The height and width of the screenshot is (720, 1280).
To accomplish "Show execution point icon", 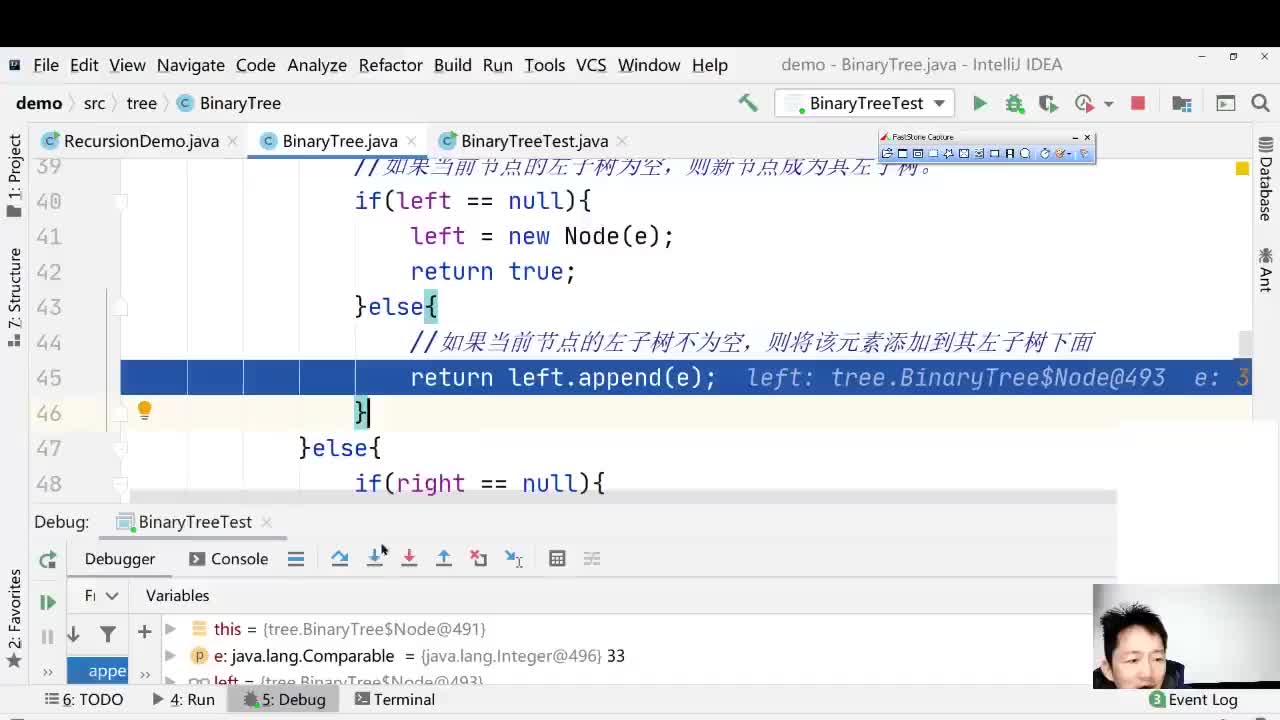I will (296, 559).
